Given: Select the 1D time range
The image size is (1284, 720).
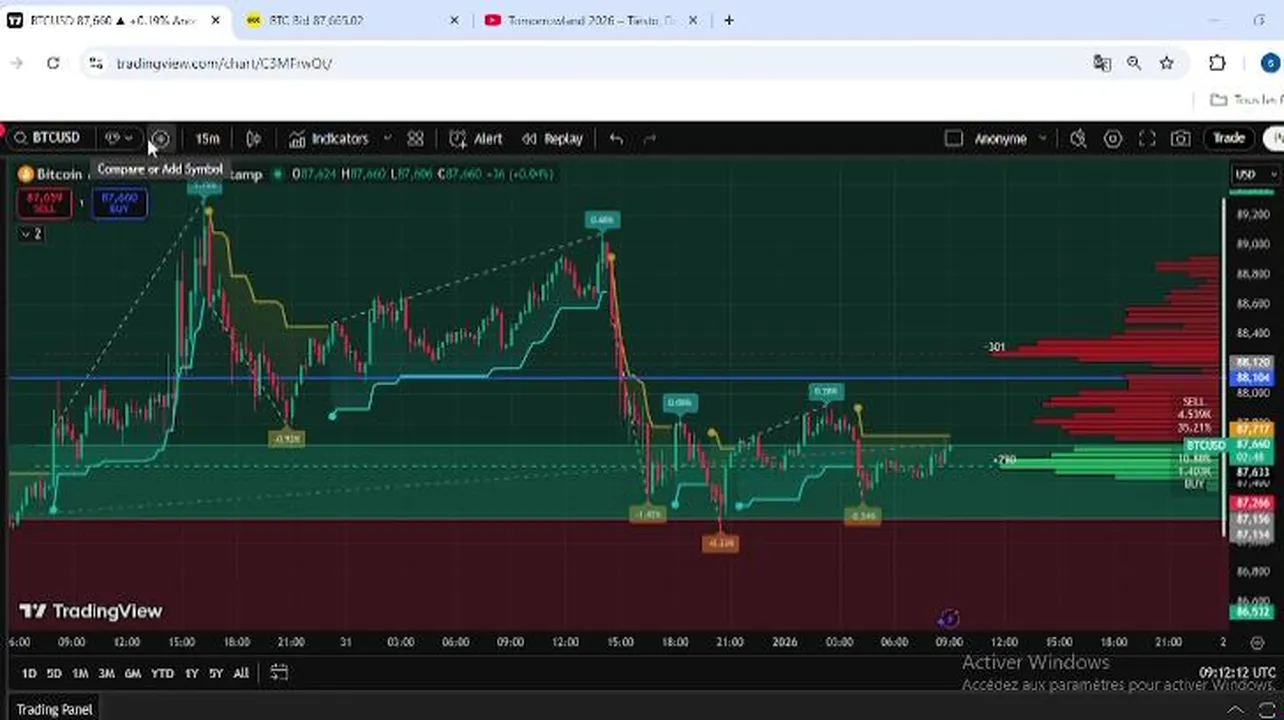Looking at the screenshot, I should tap(29, 673).
